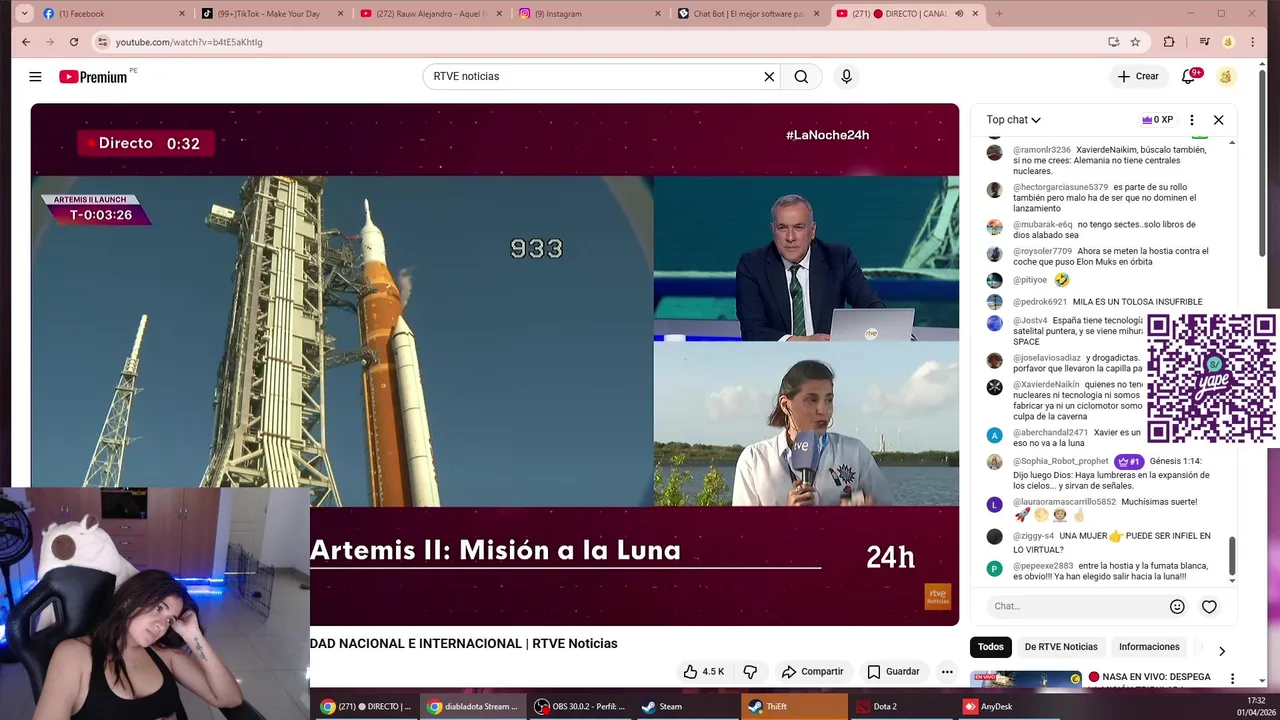
Task: Click the Compartir share button
Action: coord(813,672)
